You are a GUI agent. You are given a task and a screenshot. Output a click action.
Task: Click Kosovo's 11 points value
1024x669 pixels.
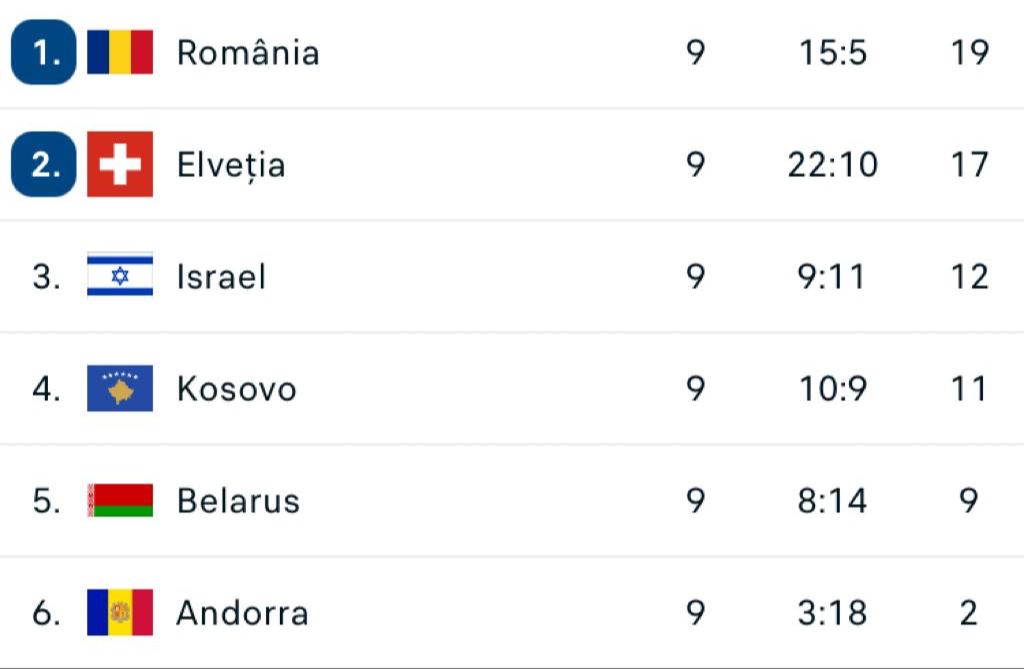[969, 388]
